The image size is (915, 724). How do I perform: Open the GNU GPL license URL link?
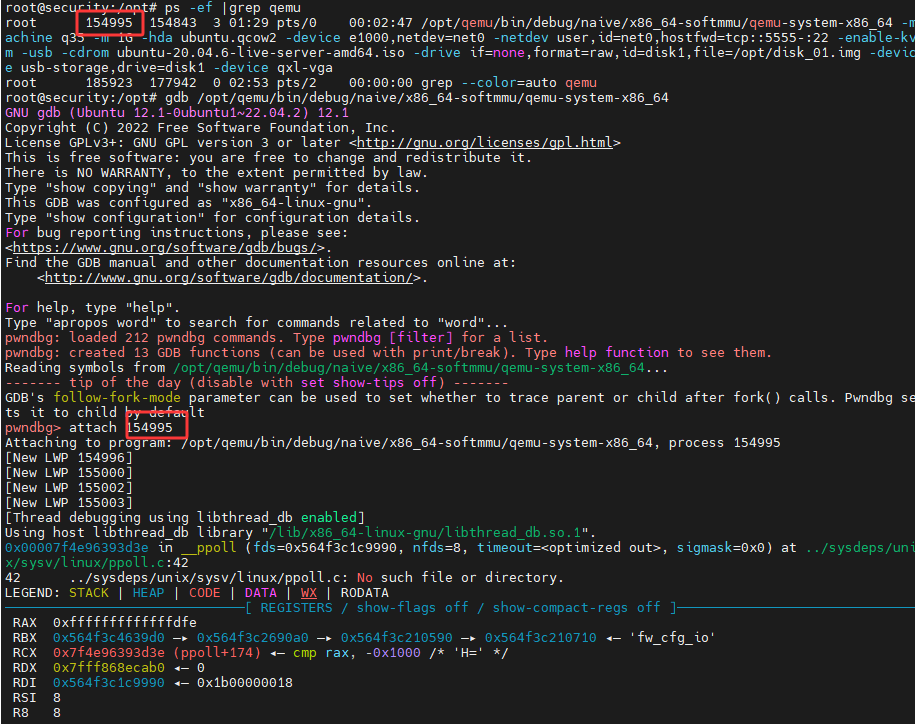click(488, 143)
